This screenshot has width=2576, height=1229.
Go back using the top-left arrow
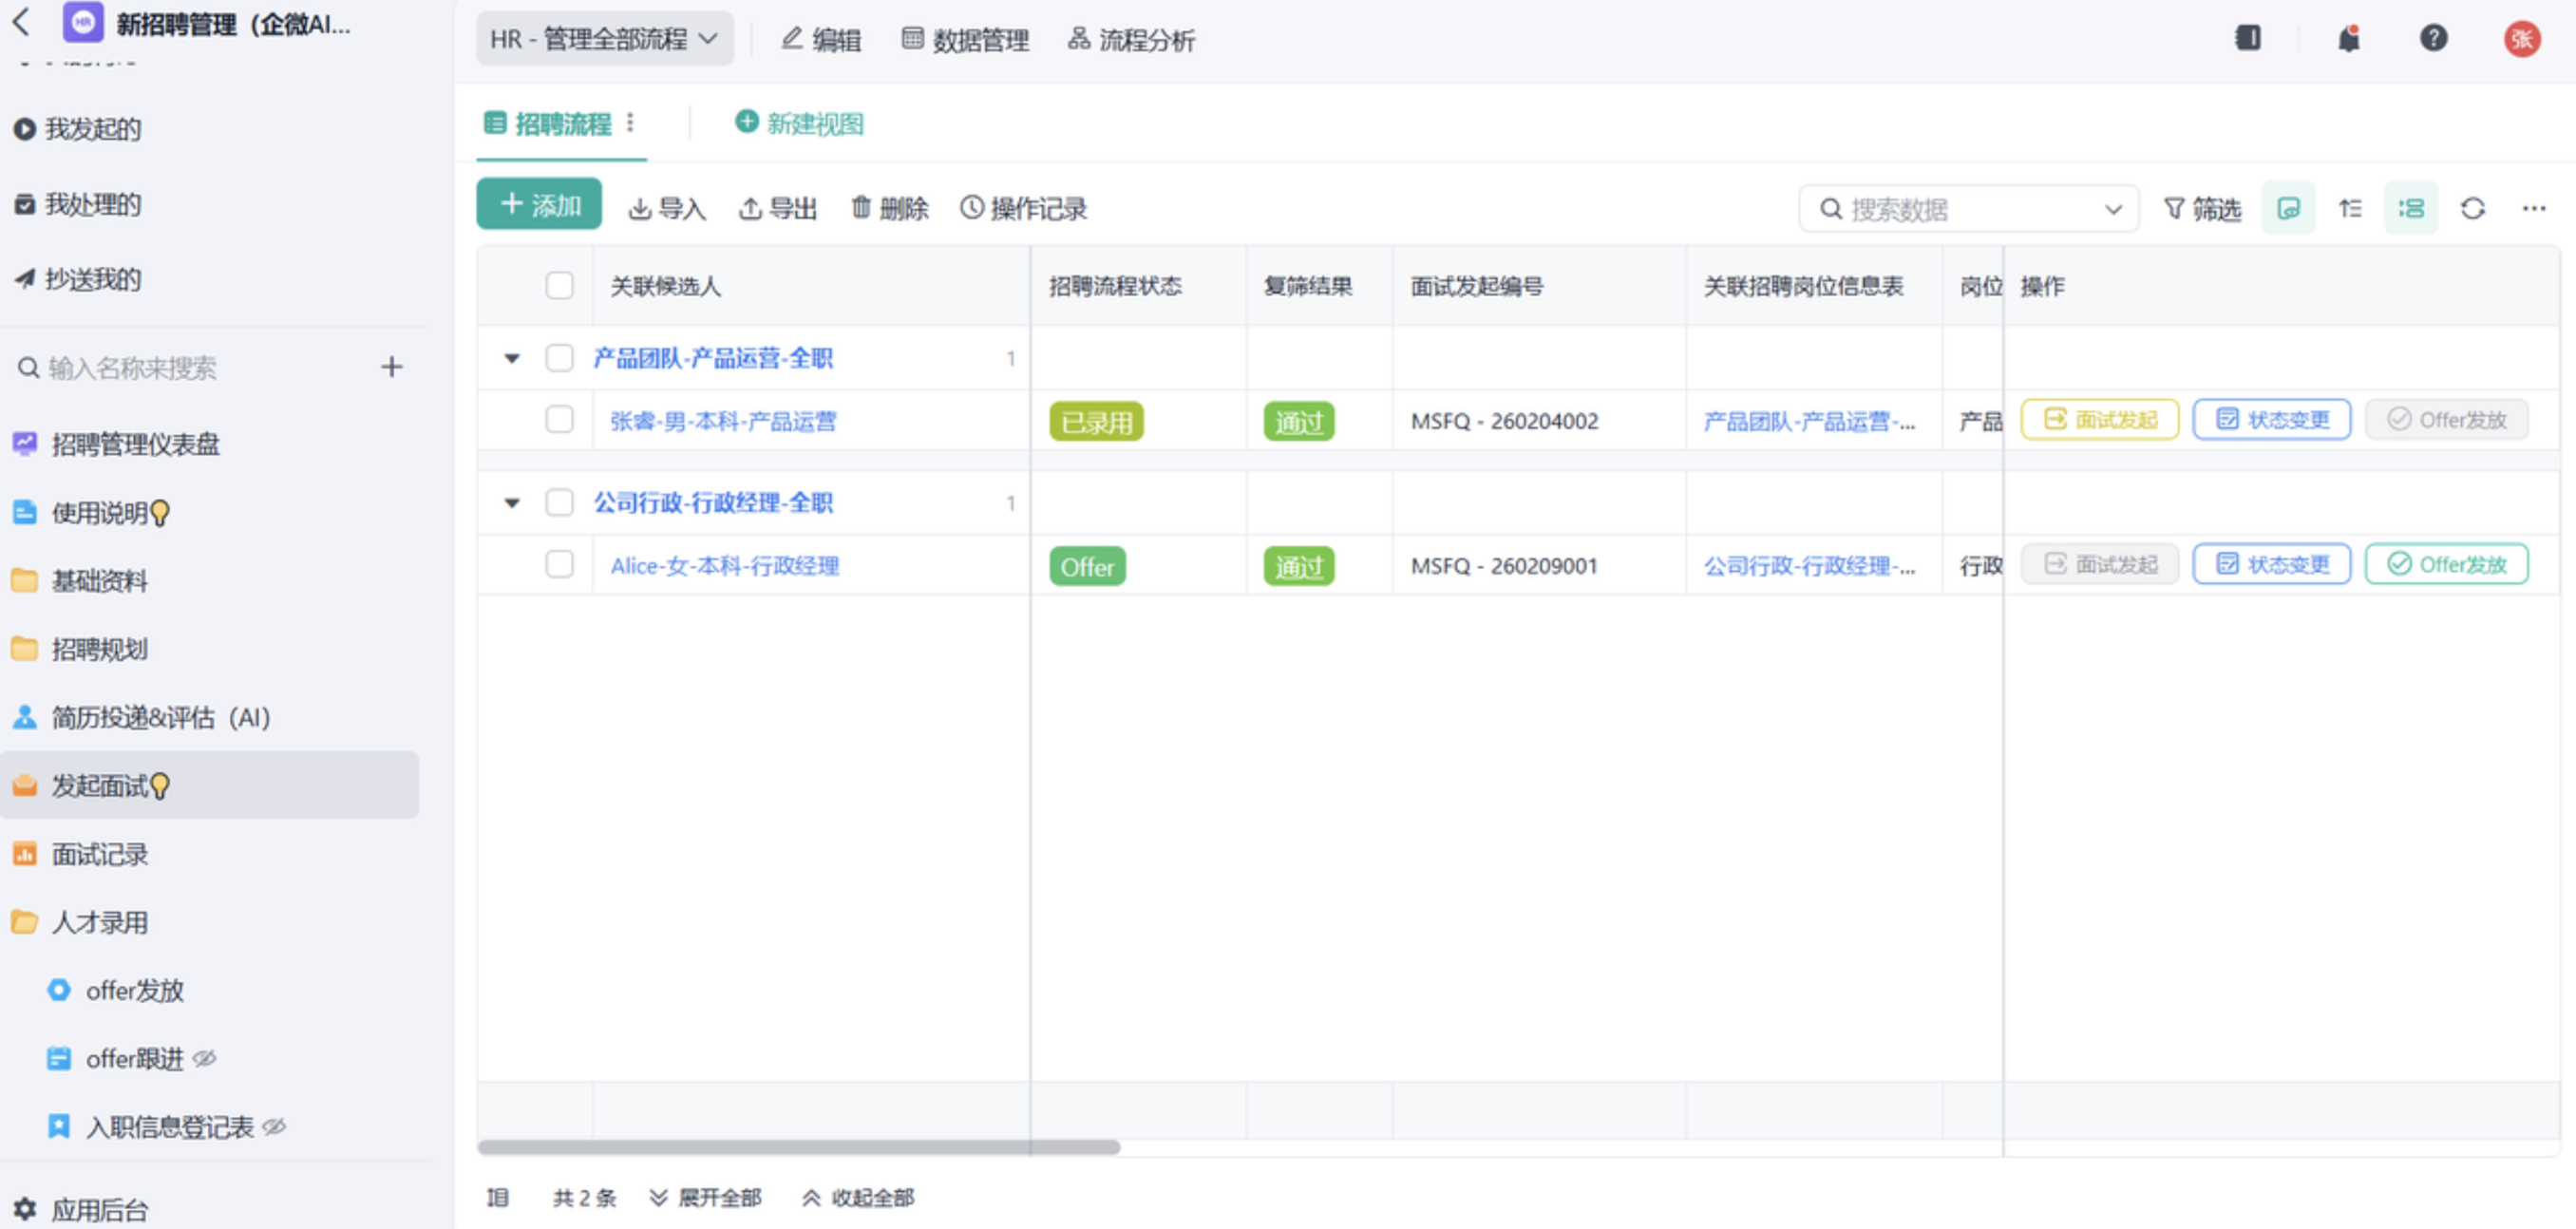pos(21,21)
